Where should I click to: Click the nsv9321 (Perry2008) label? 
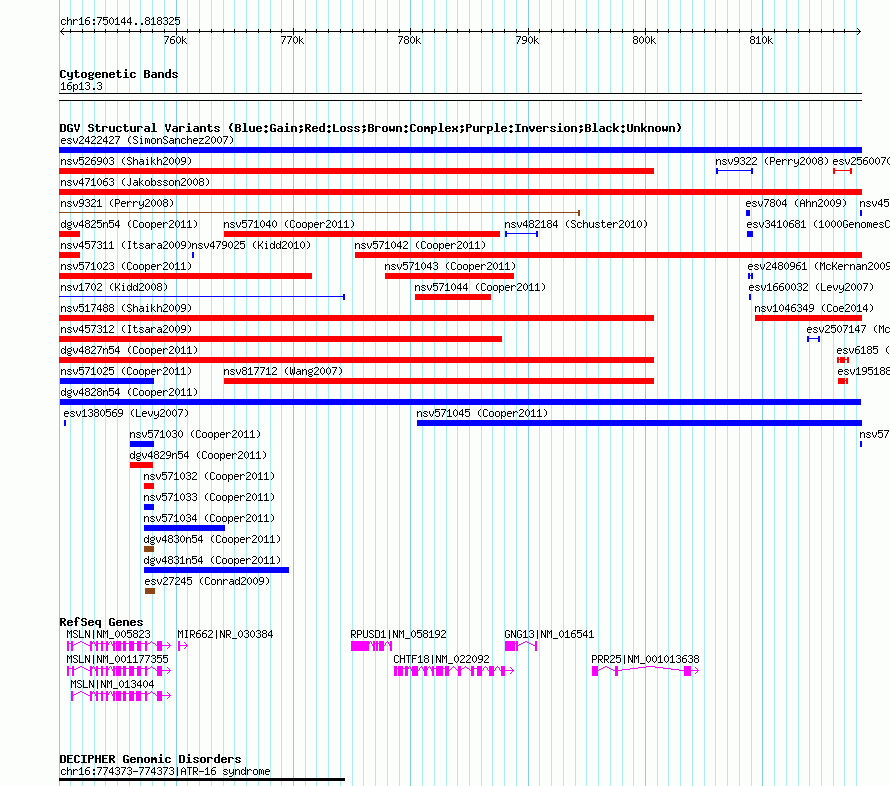(x=117, y=203)
